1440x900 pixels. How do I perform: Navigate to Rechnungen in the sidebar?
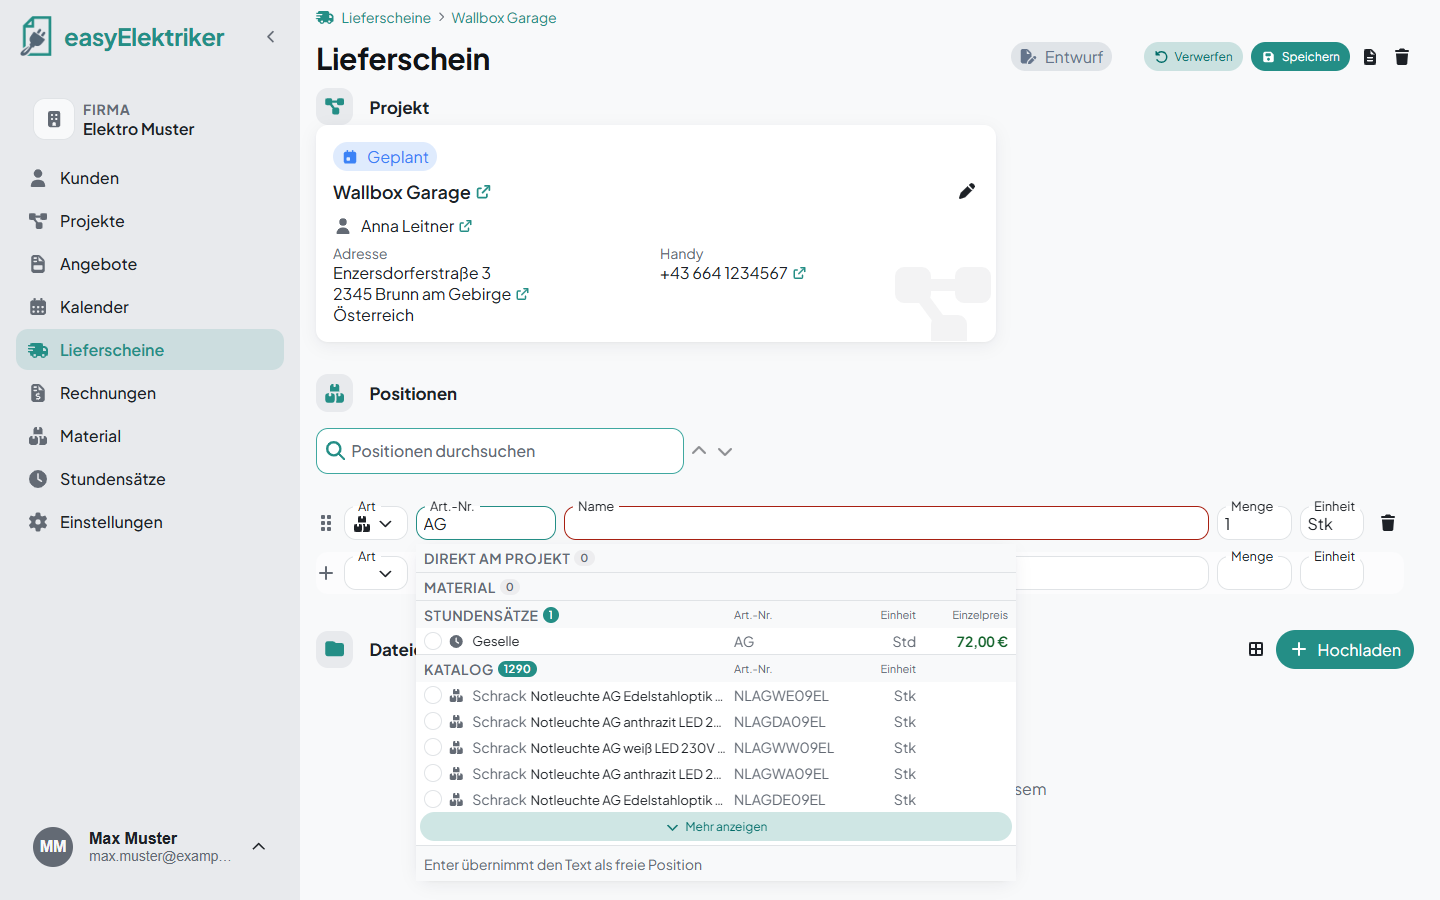pos(150,393)
